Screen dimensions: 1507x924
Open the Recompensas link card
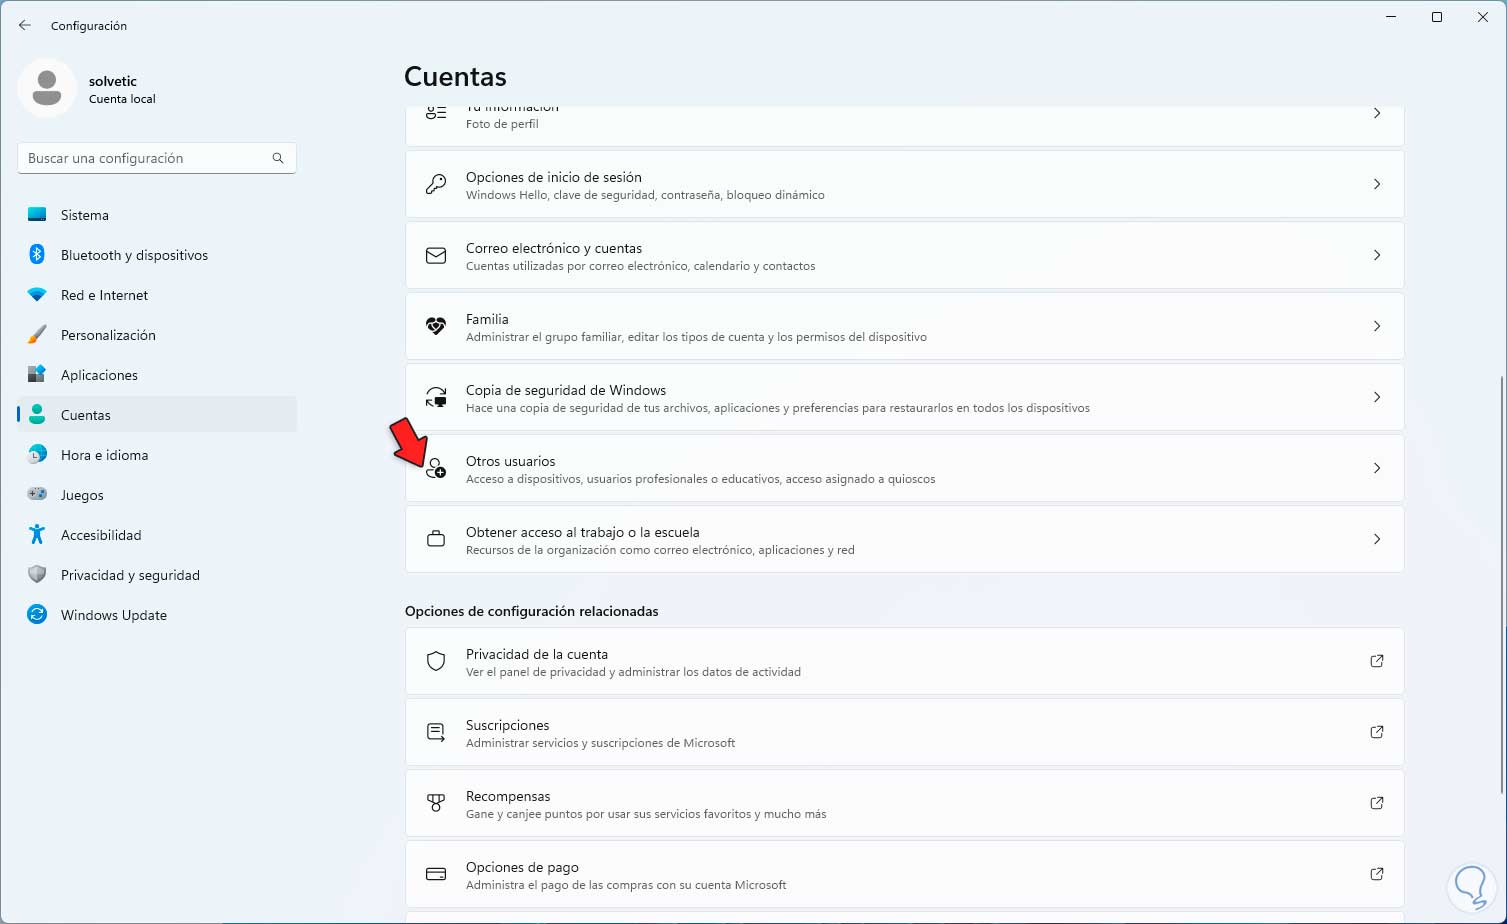904,804
